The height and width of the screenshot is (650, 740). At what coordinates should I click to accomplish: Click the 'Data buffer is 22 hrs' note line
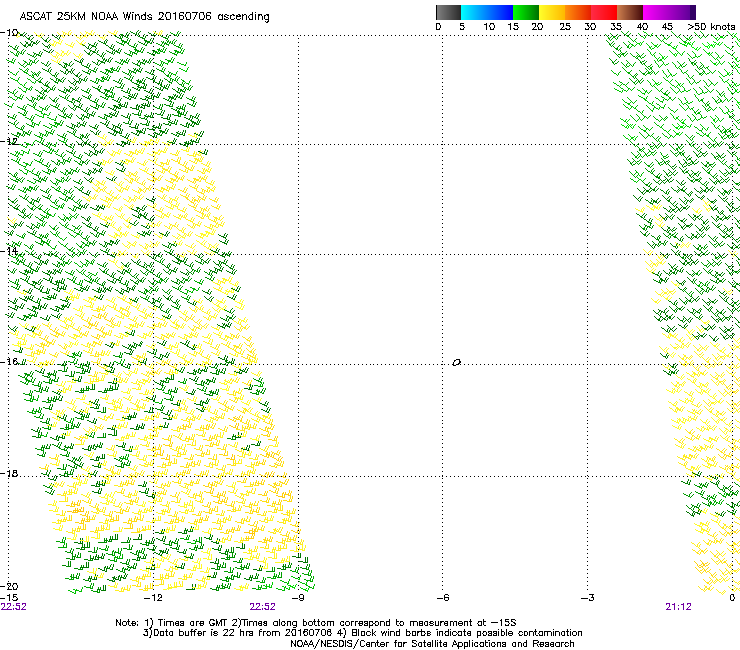tap(362, 633)
